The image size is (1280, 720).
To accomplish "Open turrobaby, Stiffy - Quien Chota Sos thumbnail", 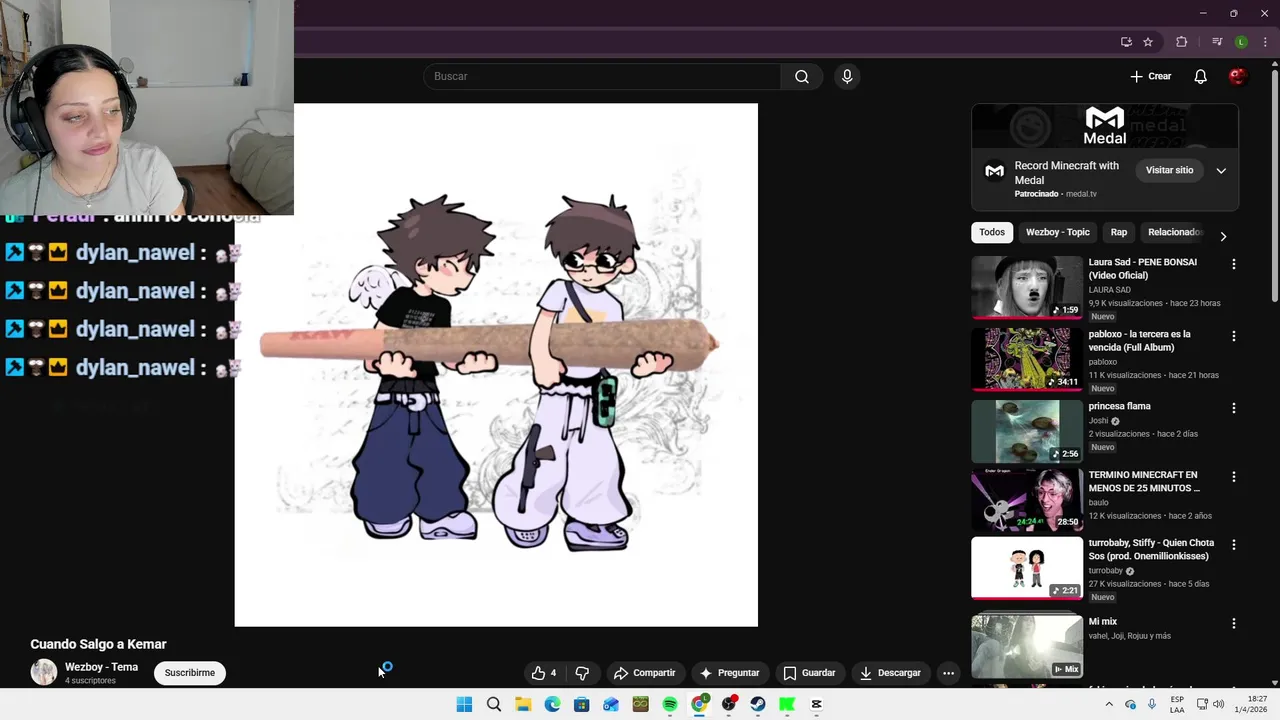I will (x=1027, y=568).
